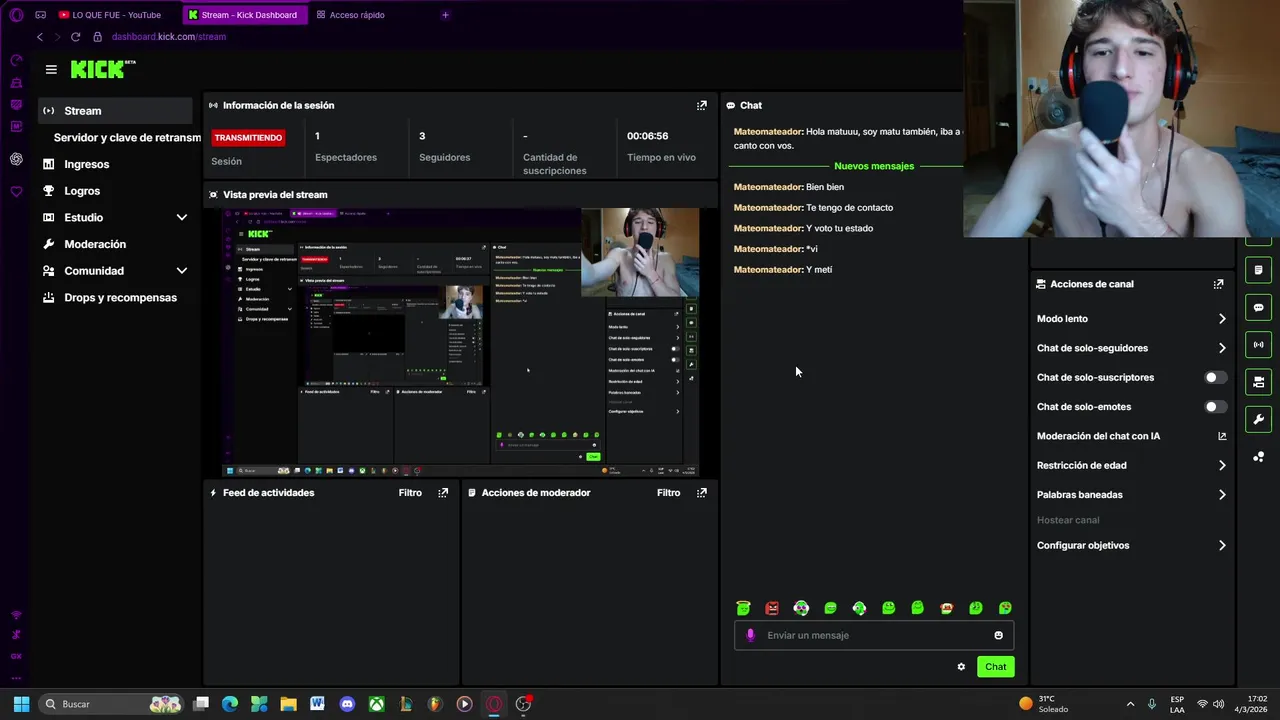Pop out the Acciones de moderador panel
Viewport: 1280px width, 720px height.
coord(702,492)
